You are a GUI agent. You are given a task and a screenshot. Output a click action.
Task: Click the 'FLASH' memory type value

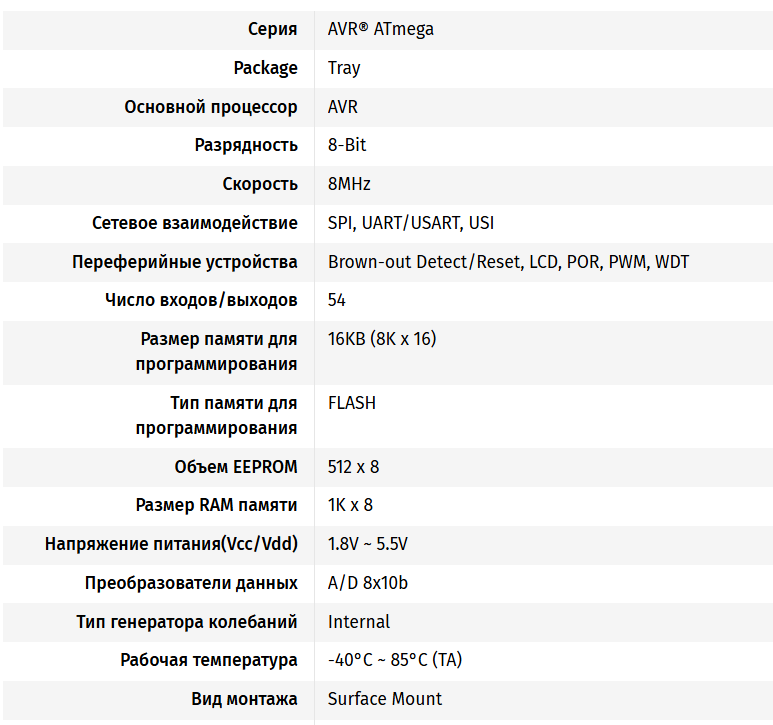351,403
